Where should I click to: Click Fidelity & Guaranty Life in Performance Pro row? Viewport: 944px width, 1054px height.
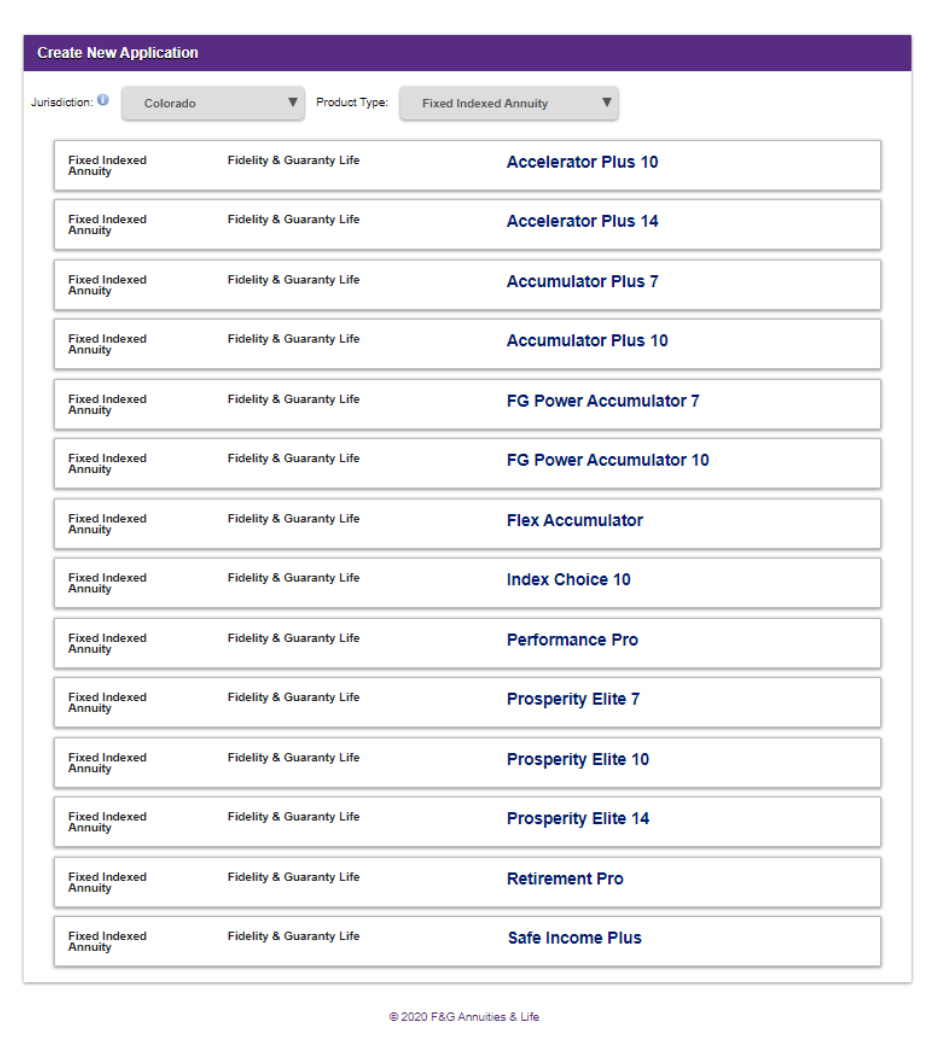(293, 639)
